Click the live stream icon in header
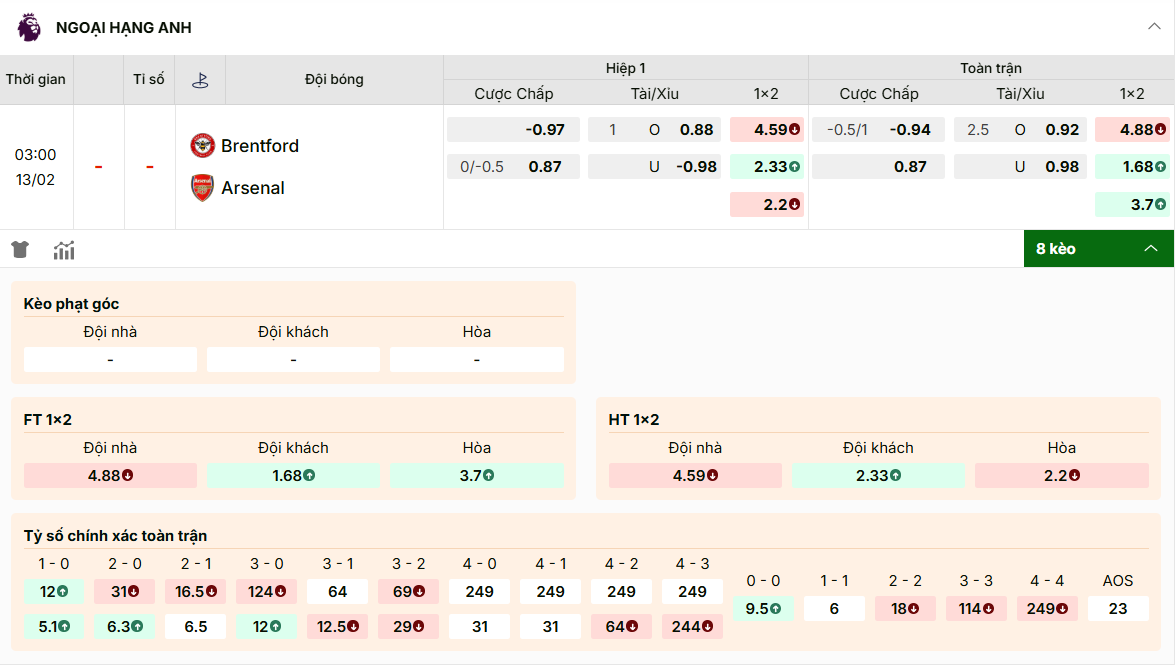 click(200, 80)
